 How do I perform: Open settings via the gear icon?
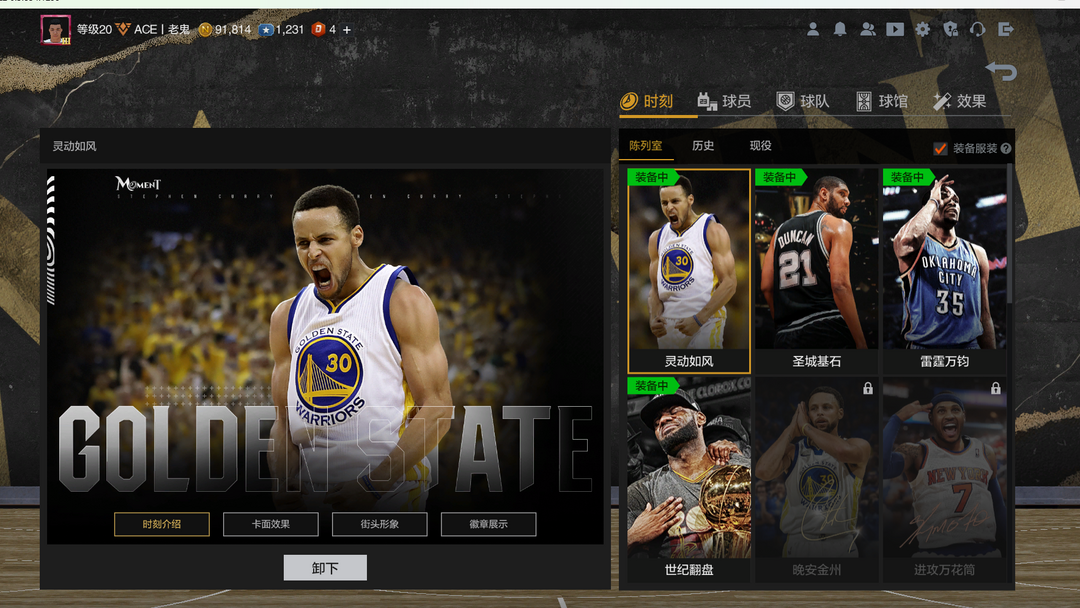(x=923, y=29)
